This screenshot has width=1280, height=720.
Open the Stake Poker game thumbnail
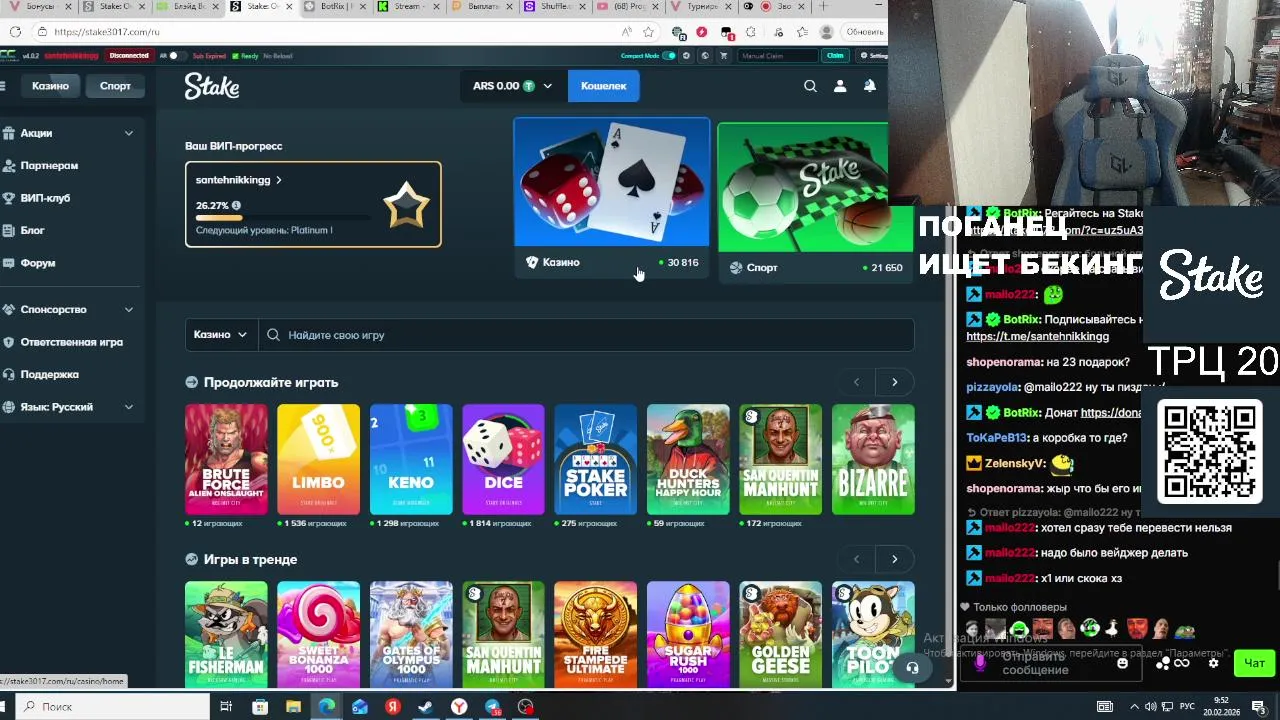click(x=595, y=459)
